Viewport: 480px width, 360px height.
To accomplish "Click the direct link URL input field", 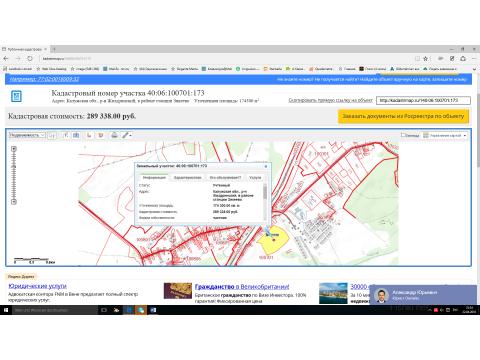I will (x=423, y=100).
